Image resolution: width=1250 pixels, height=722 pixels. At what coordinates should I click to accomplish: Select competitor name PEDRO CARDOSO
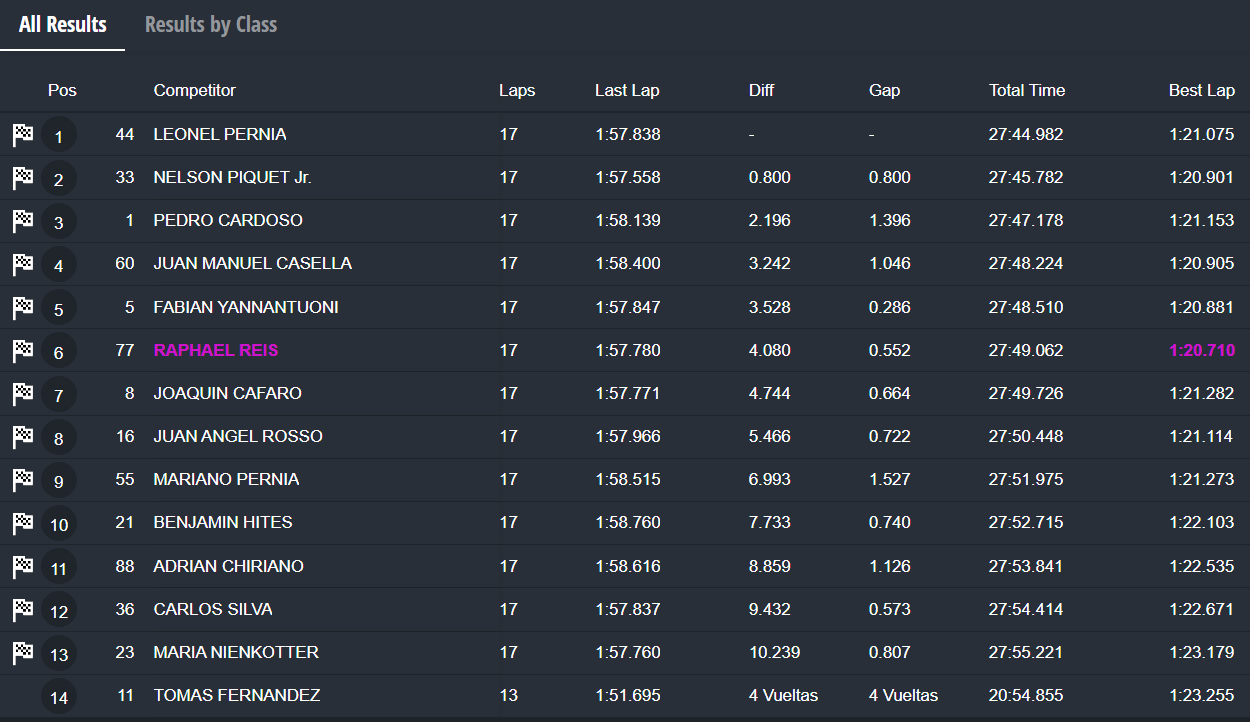click(x=228, y=220)
